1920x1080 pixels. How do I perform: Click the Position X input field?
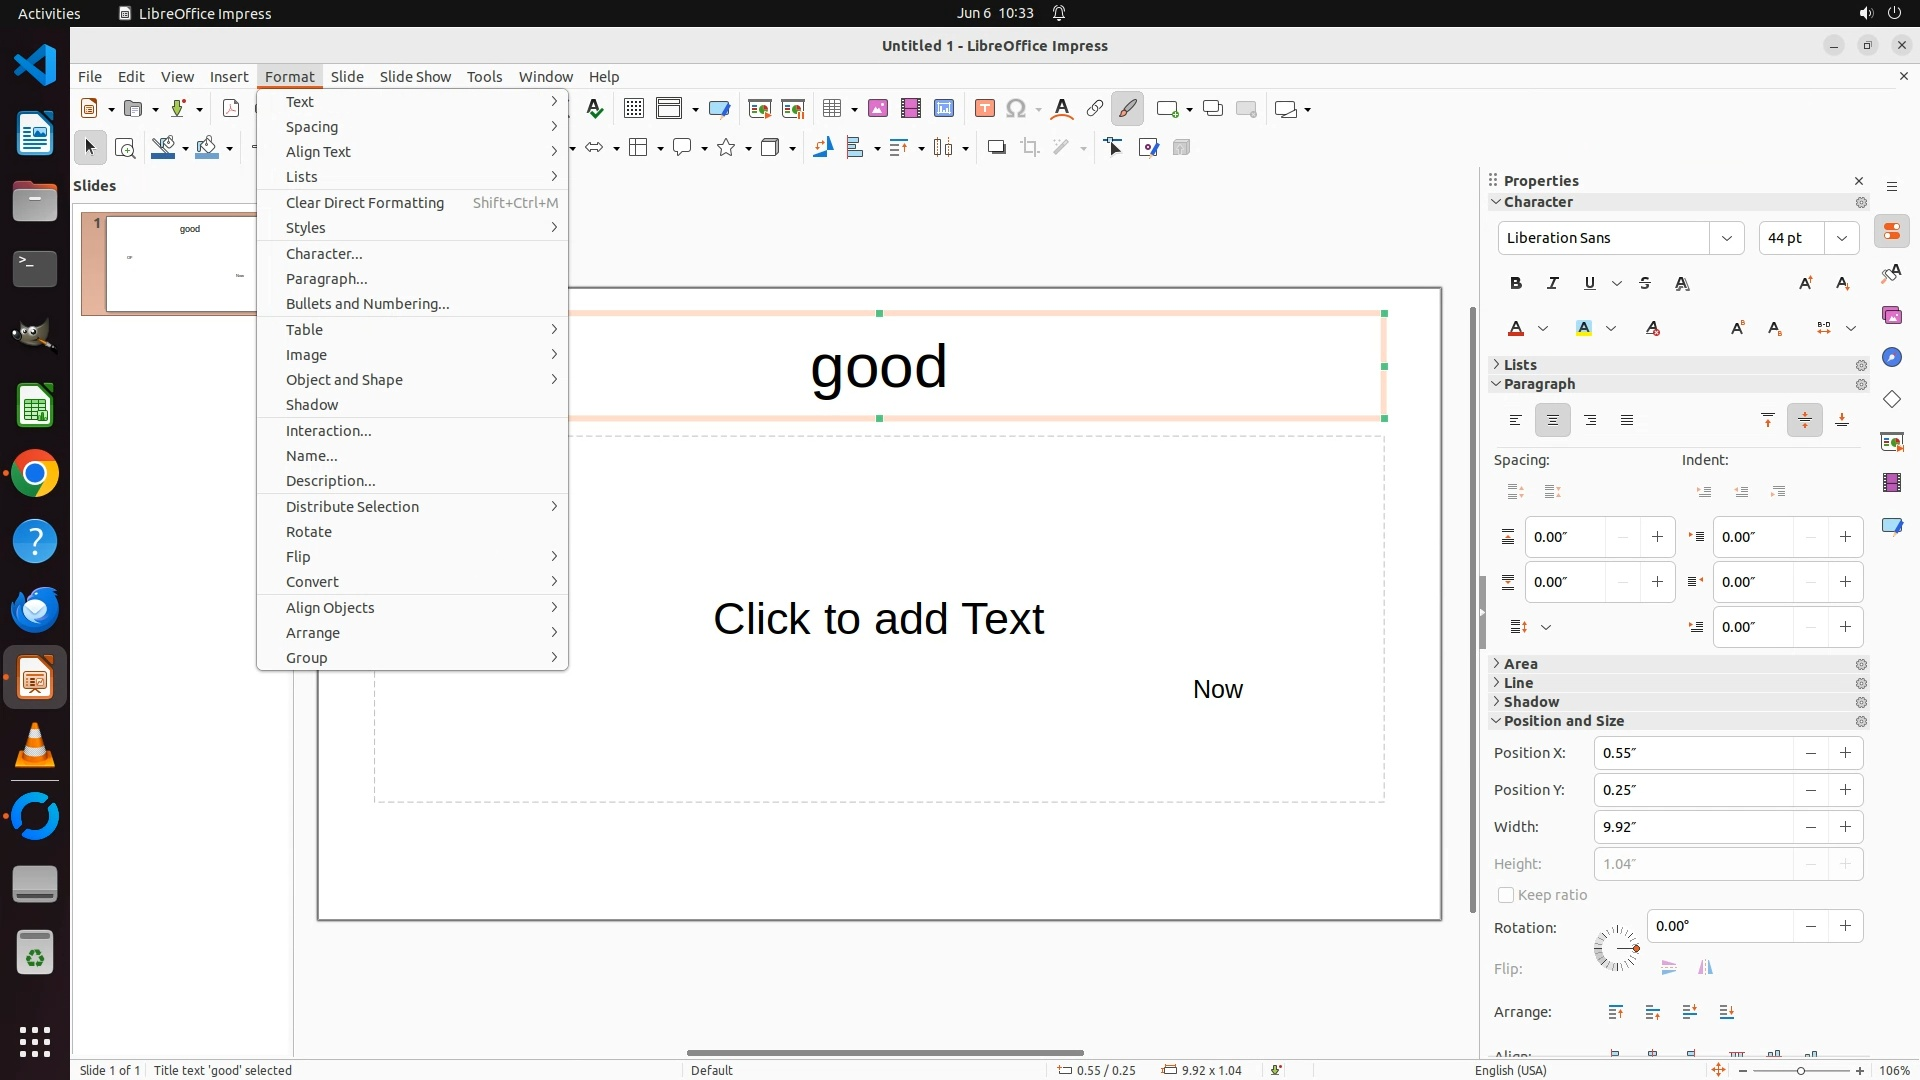(1692, 753)
